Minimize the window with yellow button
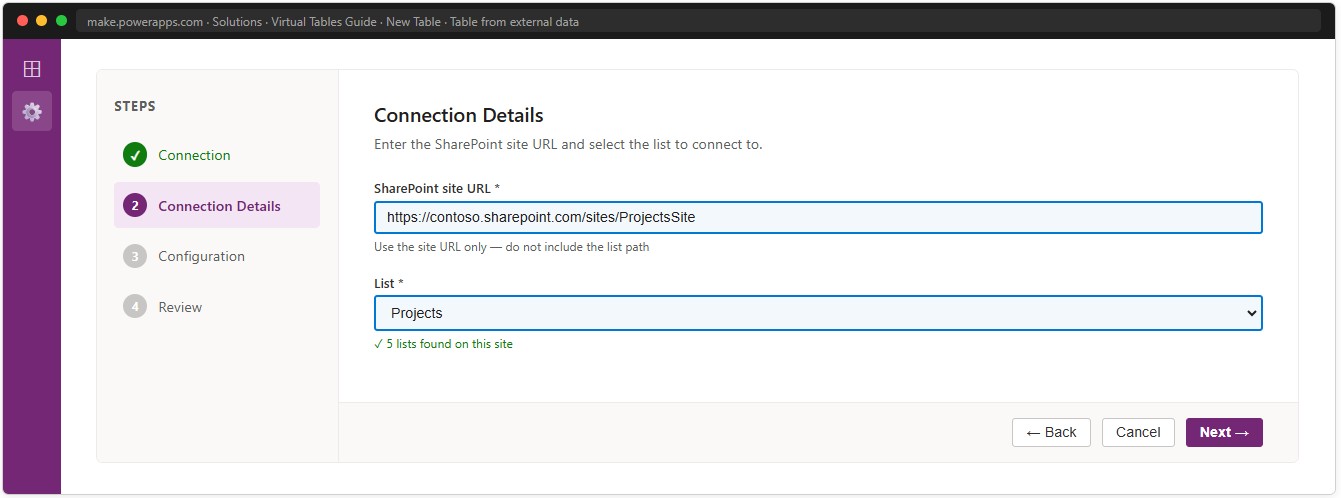This screenshot has width=1341, height=498. (41, 21)
